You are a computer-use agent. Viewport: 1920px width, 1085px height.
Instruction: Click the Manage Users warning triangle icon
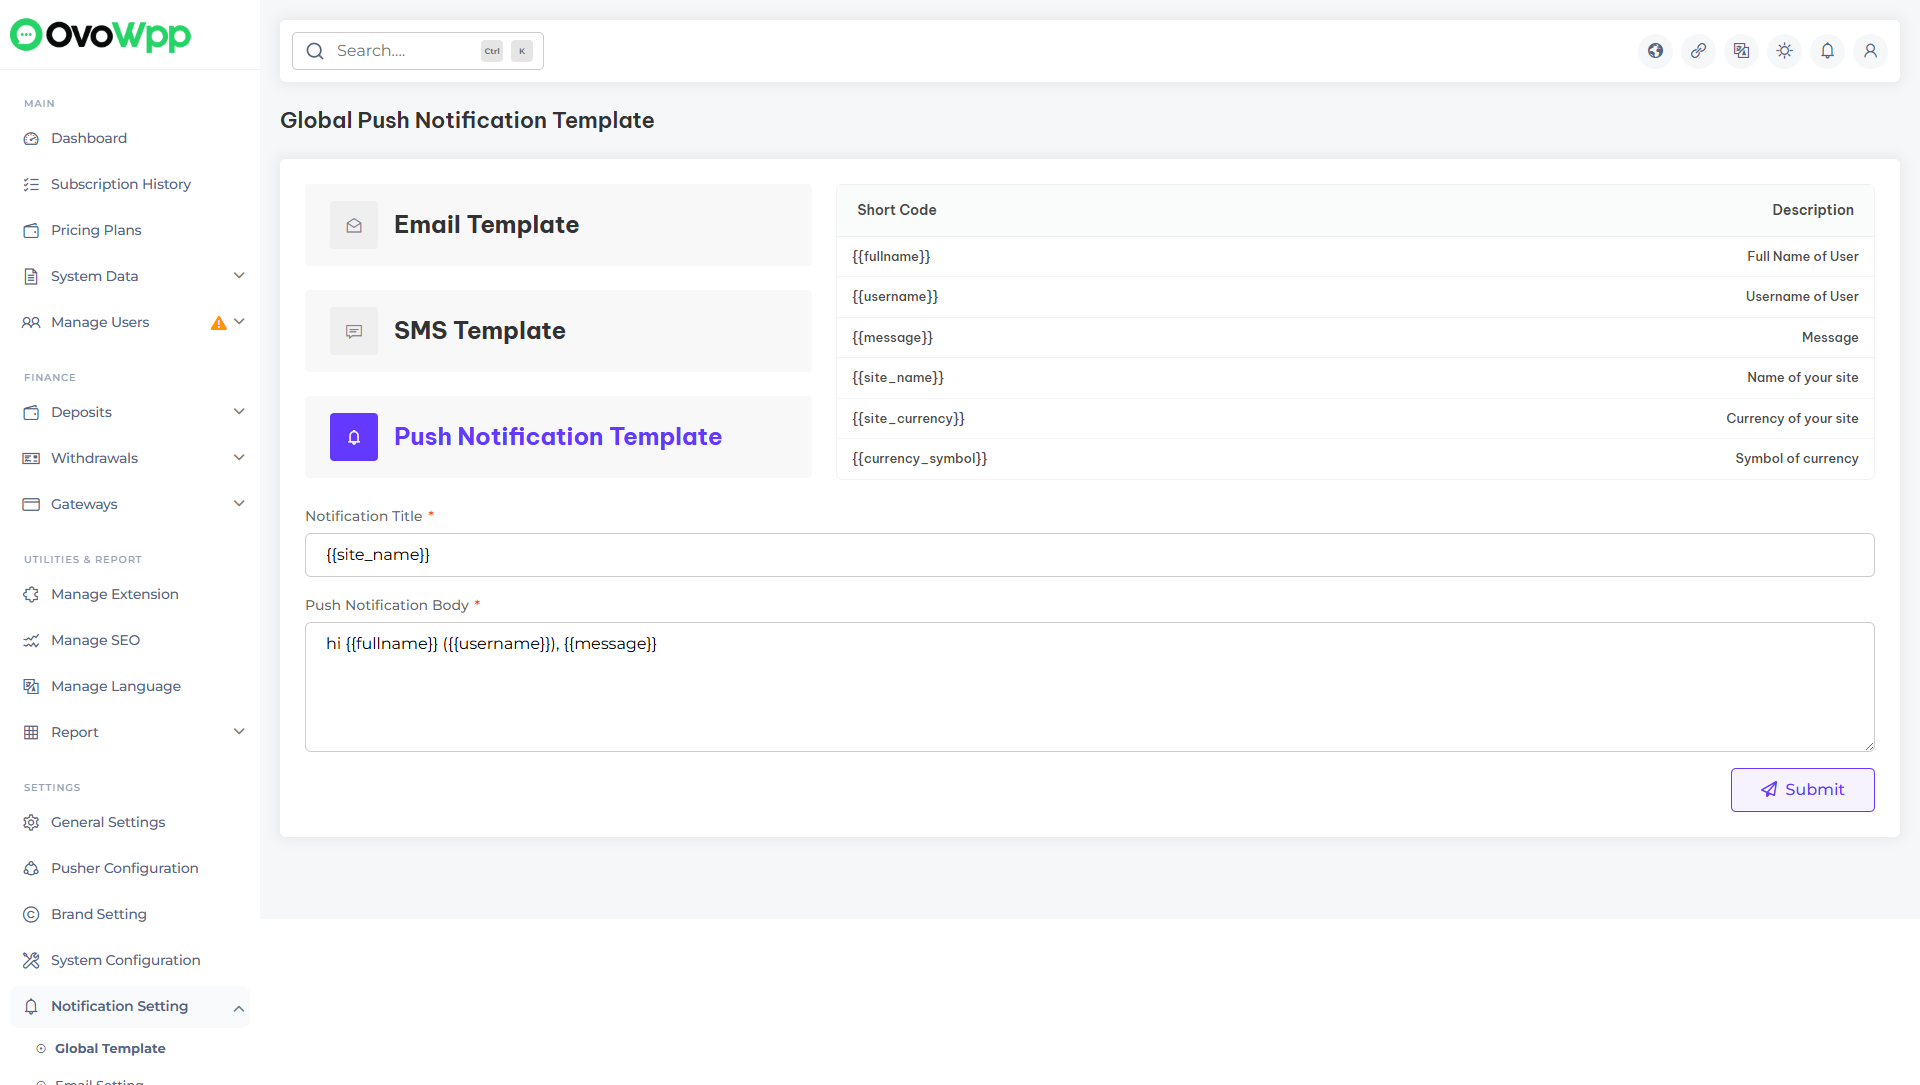pyautogui.click(x=218, y=323)
